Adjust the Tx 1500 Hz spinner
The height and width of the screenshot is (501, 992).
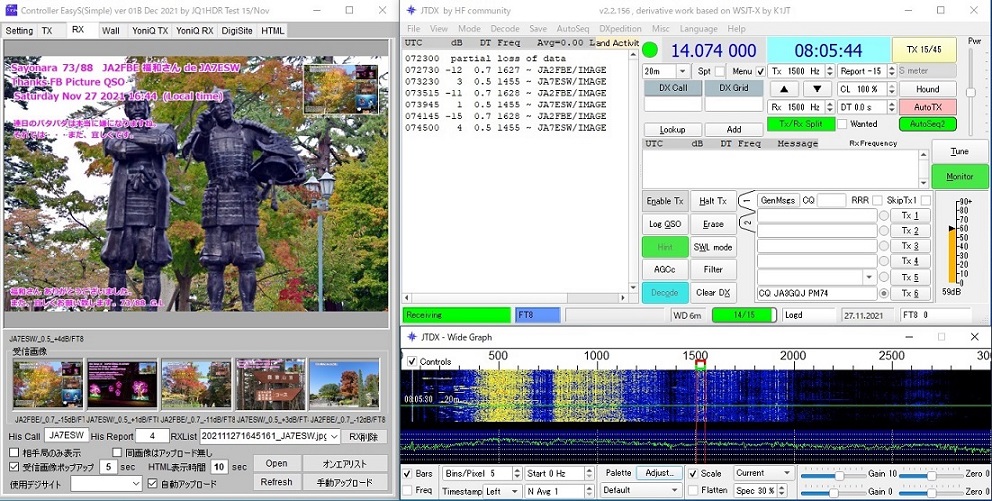(830, 71)
